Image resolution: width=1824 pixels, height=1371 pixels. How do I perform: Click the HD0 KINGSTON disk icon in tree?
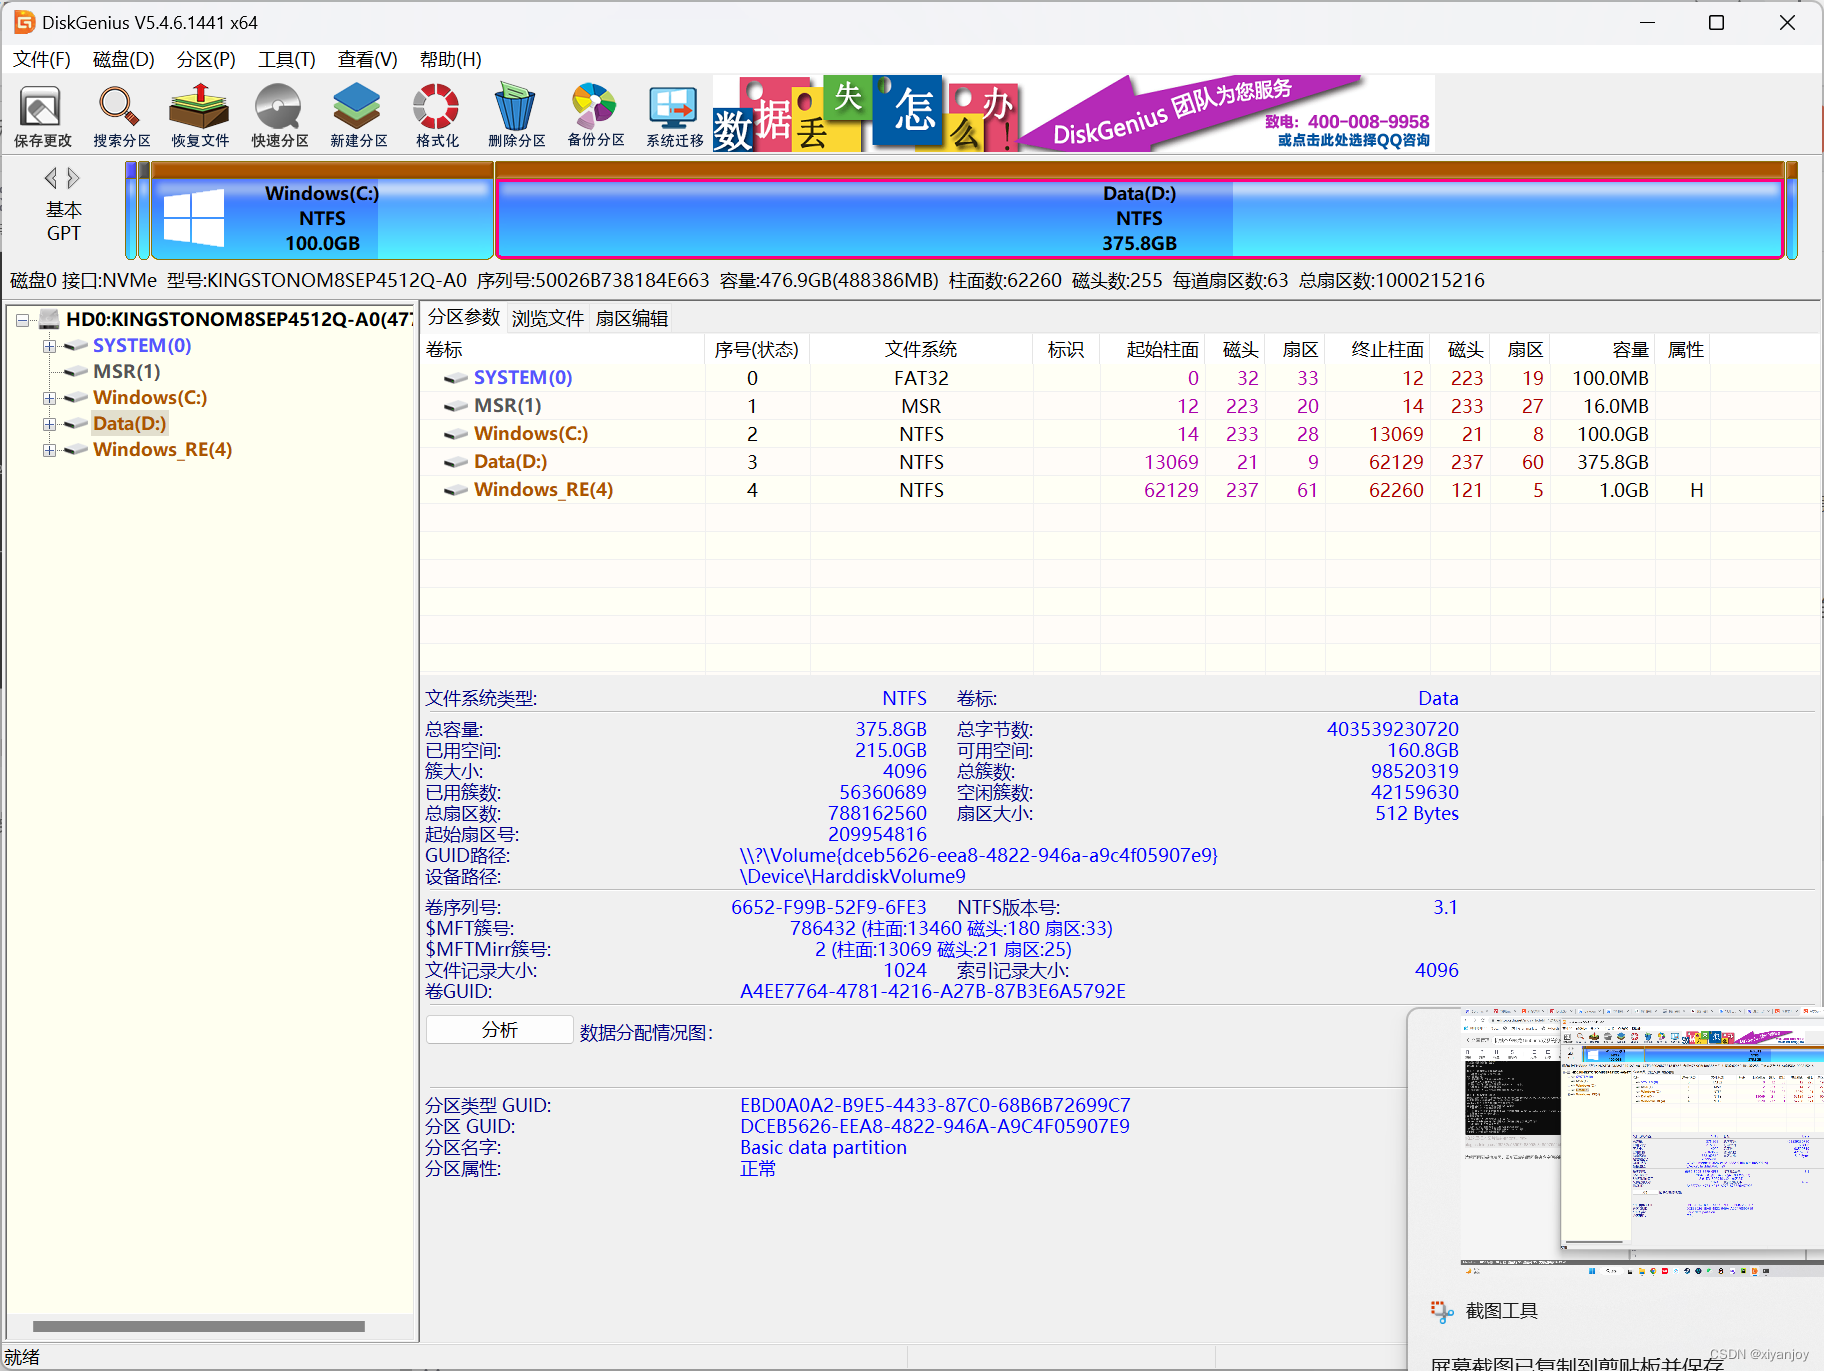(x=49, y=320)
